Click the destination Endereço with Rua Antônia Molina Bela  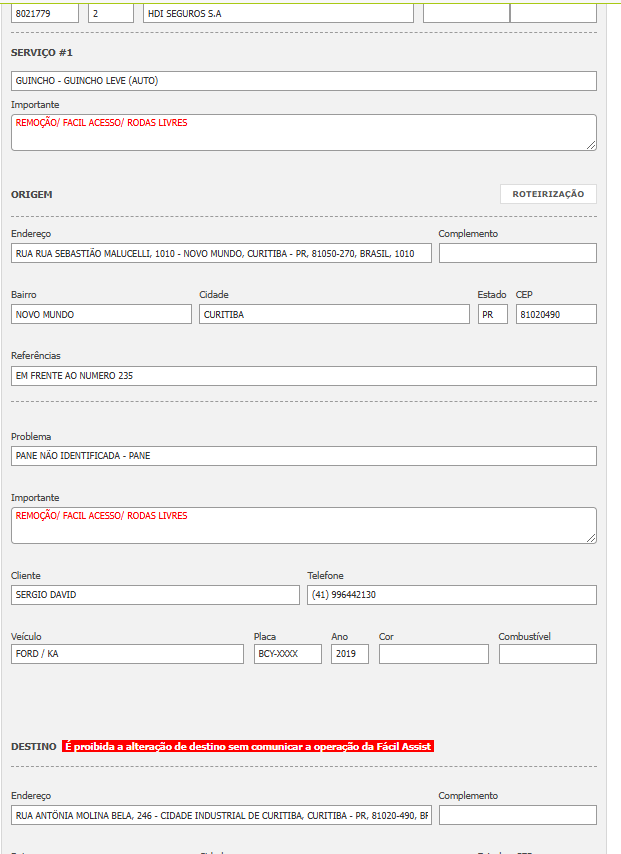[221, 816]
